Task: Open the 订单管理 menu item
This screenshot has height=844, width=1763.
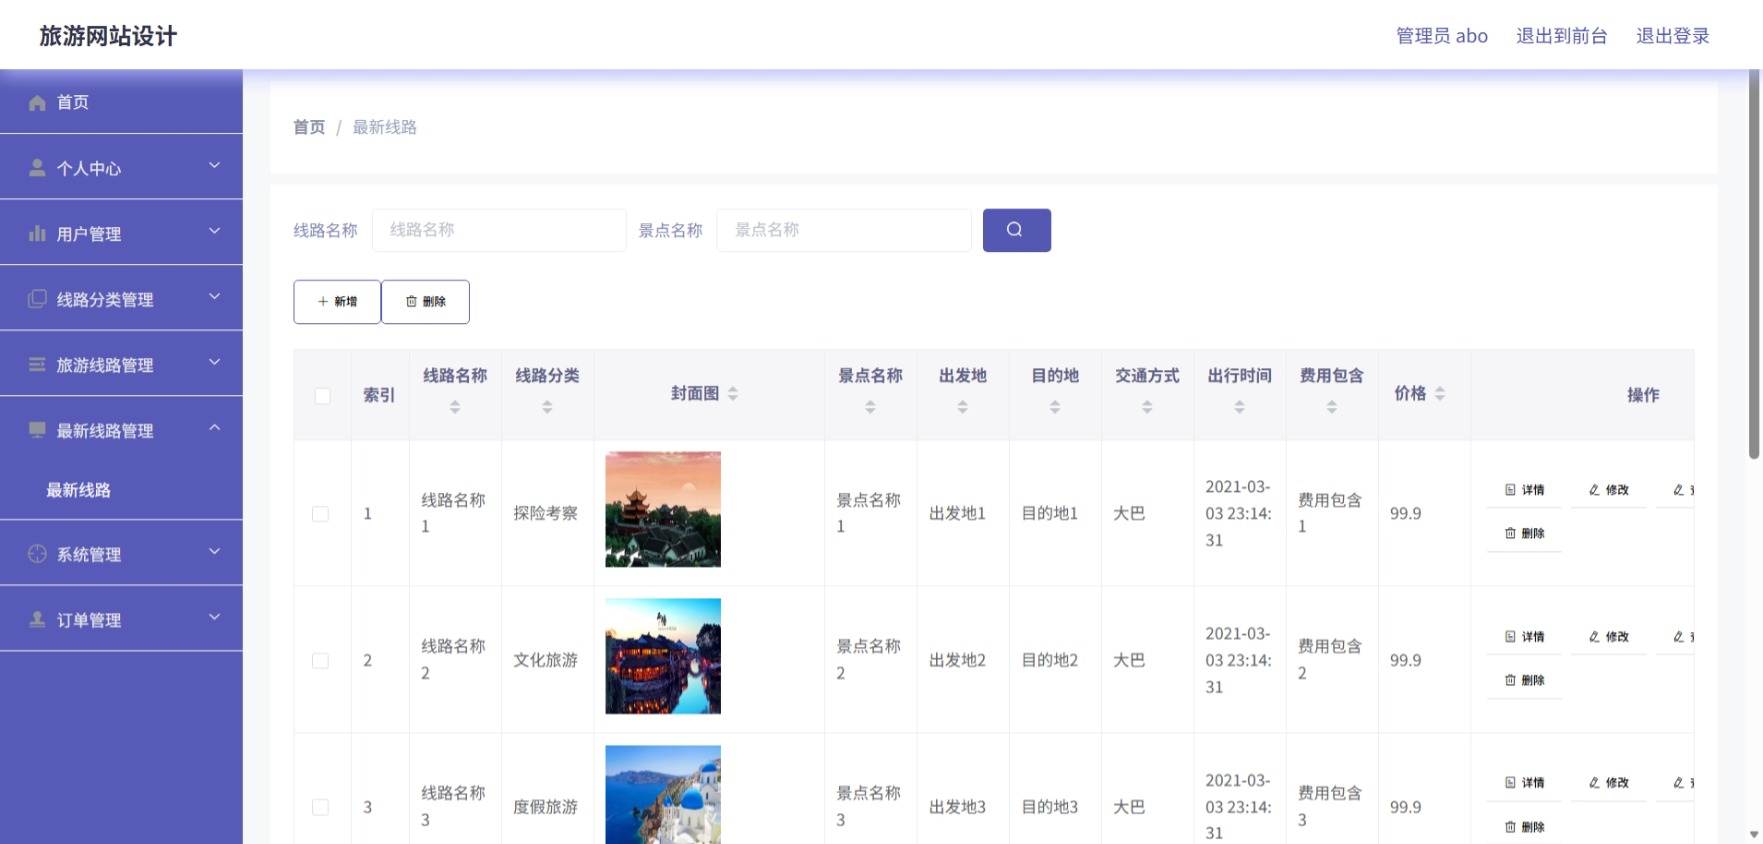Action: pyautogui.click(x=121, y=619)
